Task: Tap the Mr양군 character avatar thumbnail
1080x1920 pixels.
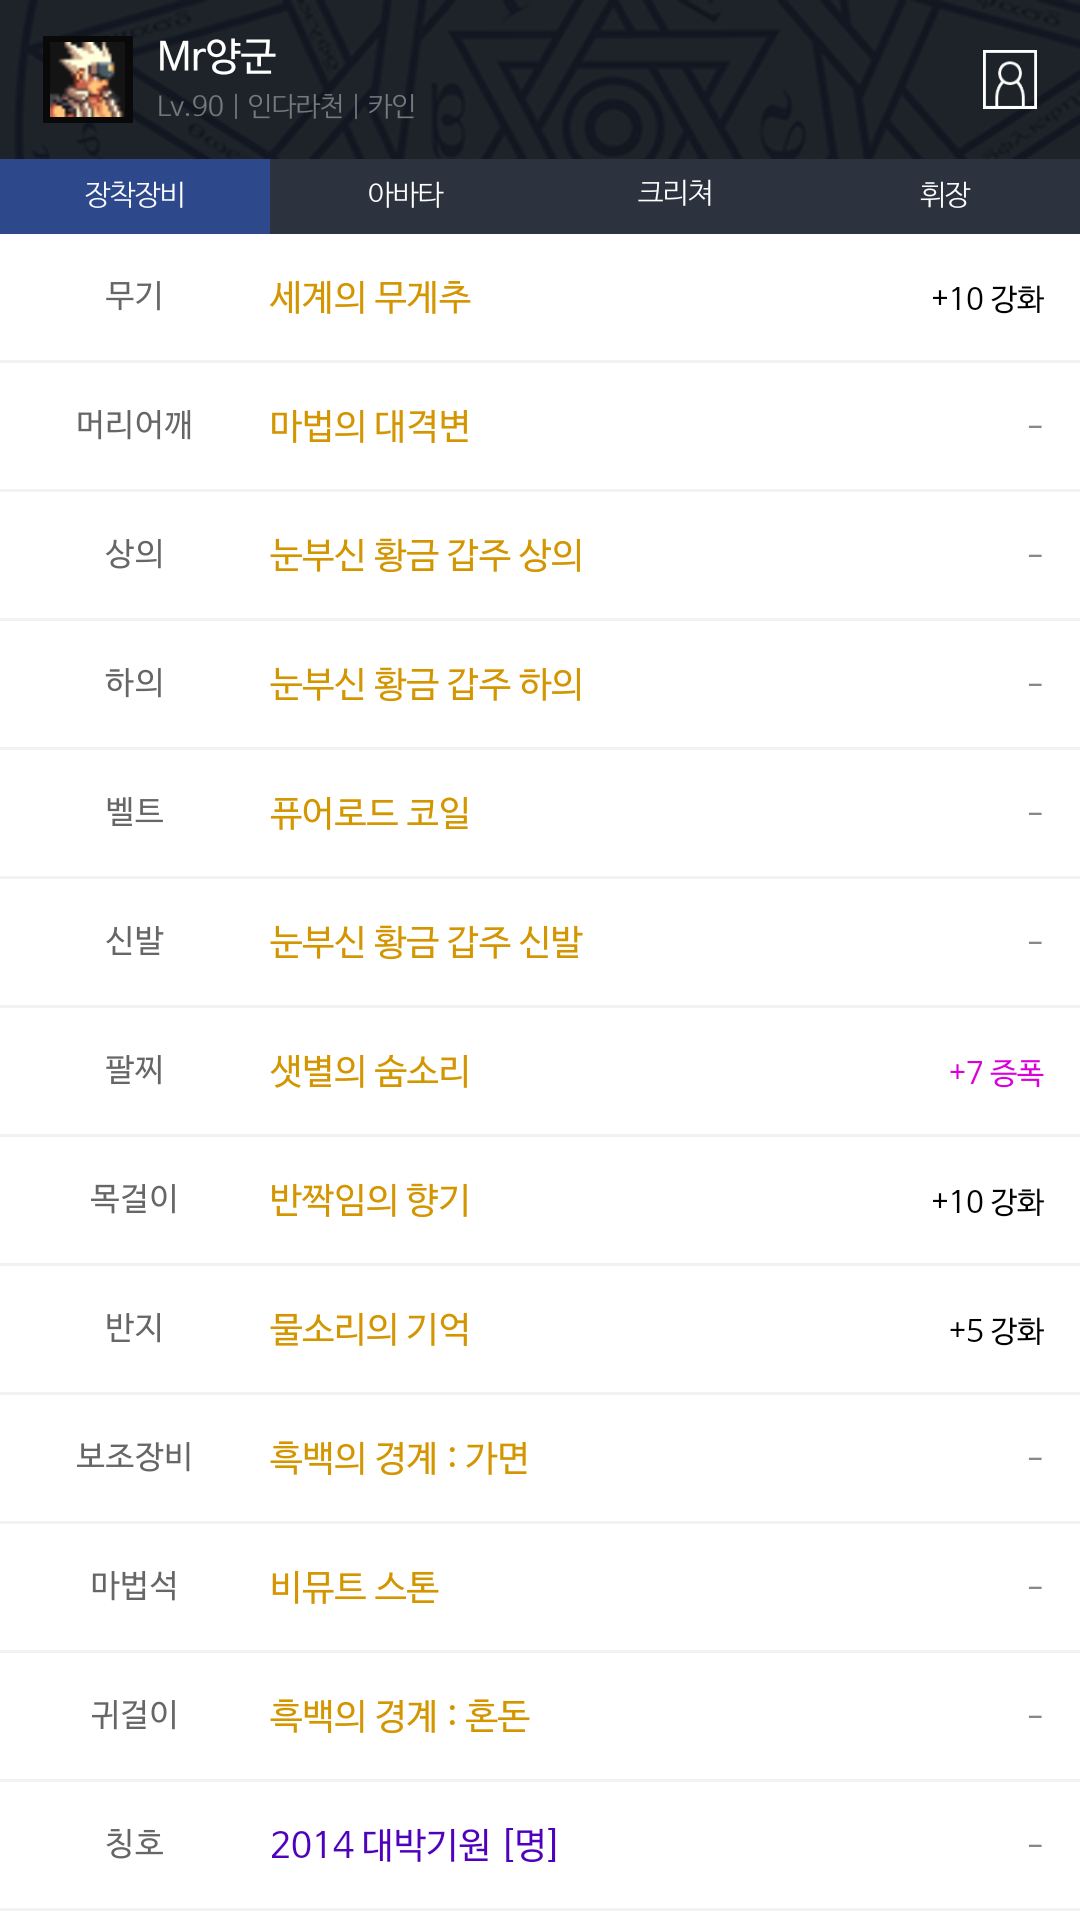Action: [88, 80]
